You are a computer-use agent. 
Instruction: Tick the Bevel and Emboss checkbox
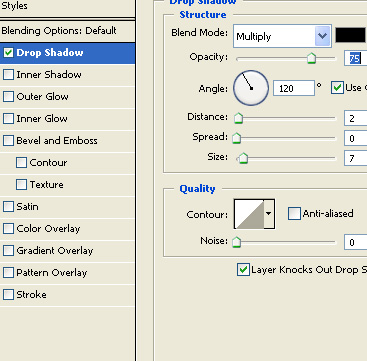(x=8, y=141)
